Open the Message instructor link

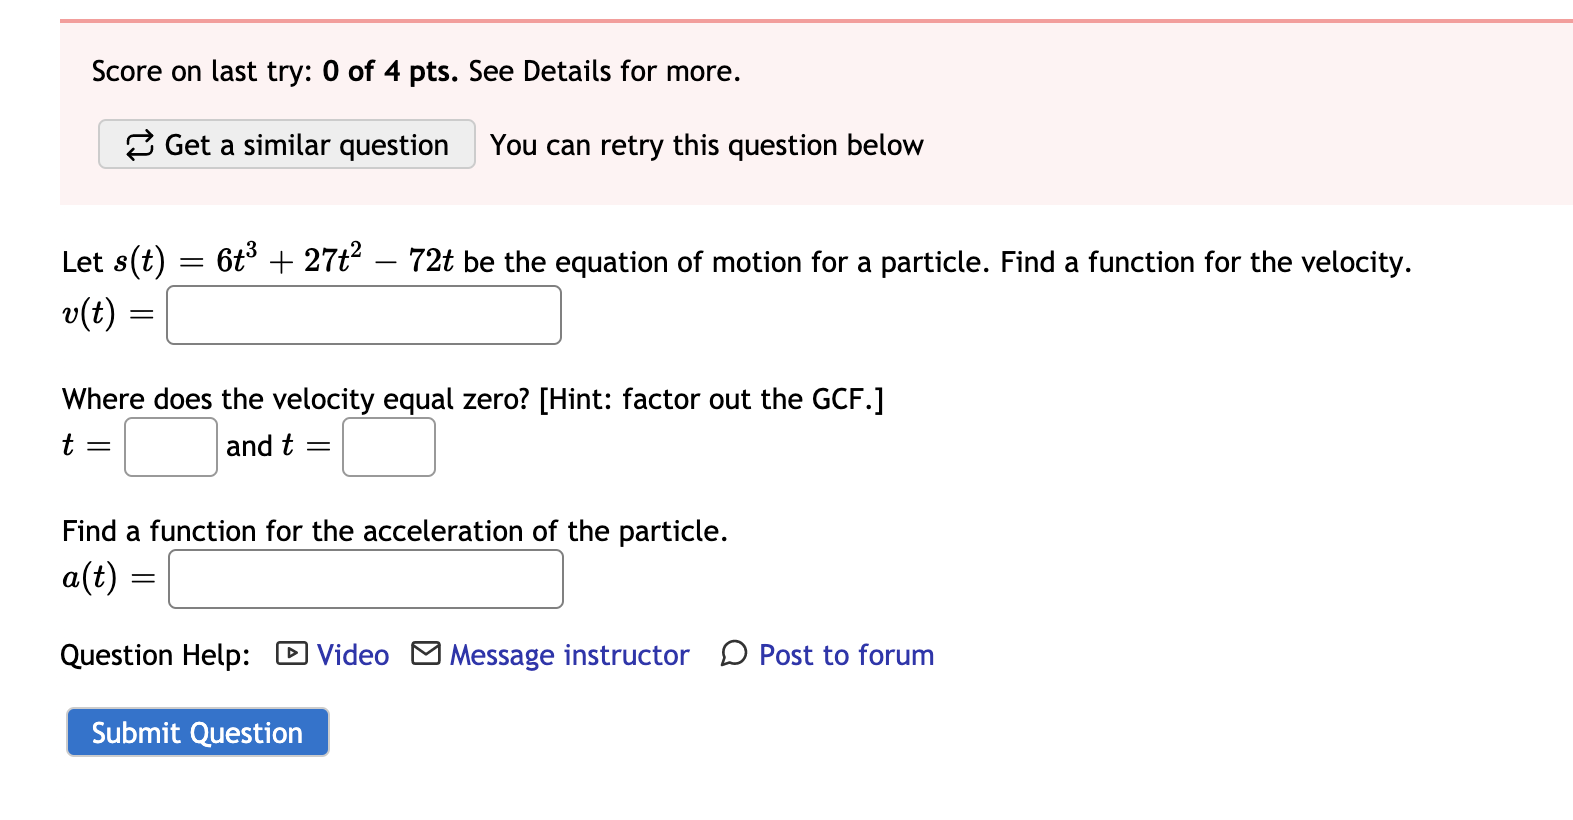[569, 655]
